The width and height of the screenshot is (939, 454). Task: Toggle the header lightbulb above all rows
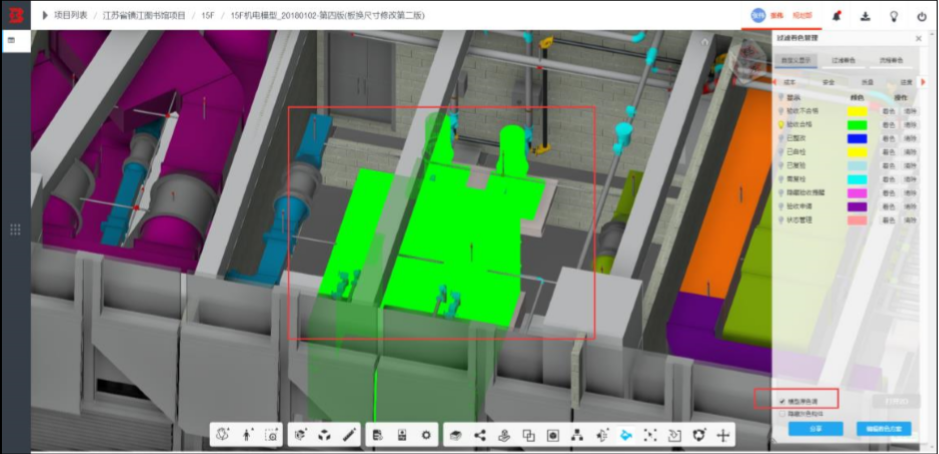[781, 97]
